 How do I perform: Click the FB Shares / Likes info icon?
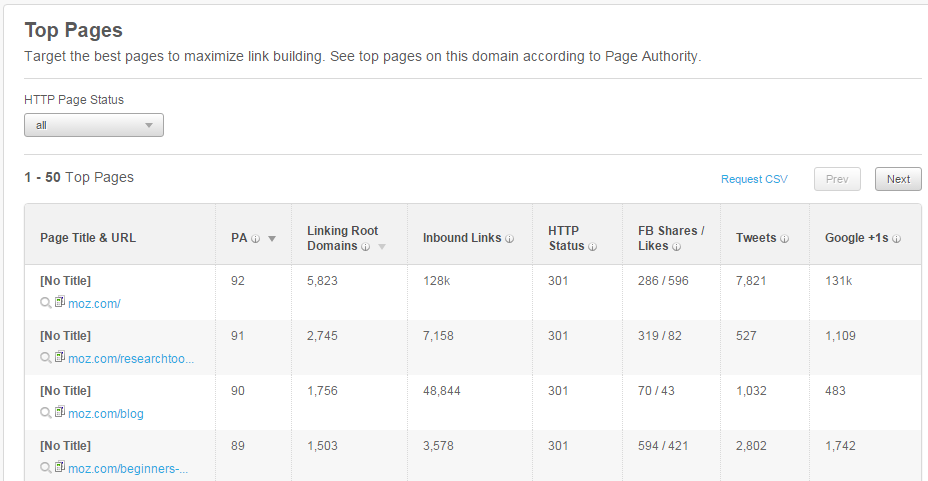(676, 247)
